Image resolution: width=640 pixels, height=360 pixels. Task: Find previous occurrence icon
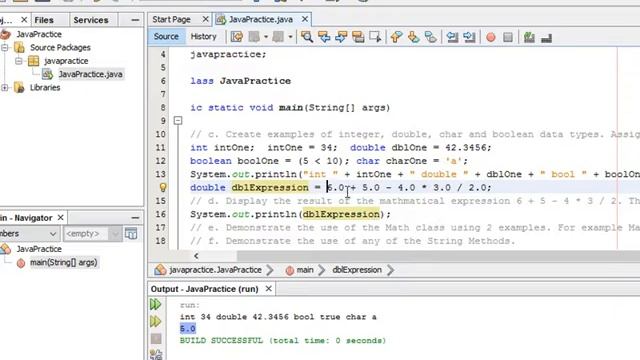click(324, 37)
